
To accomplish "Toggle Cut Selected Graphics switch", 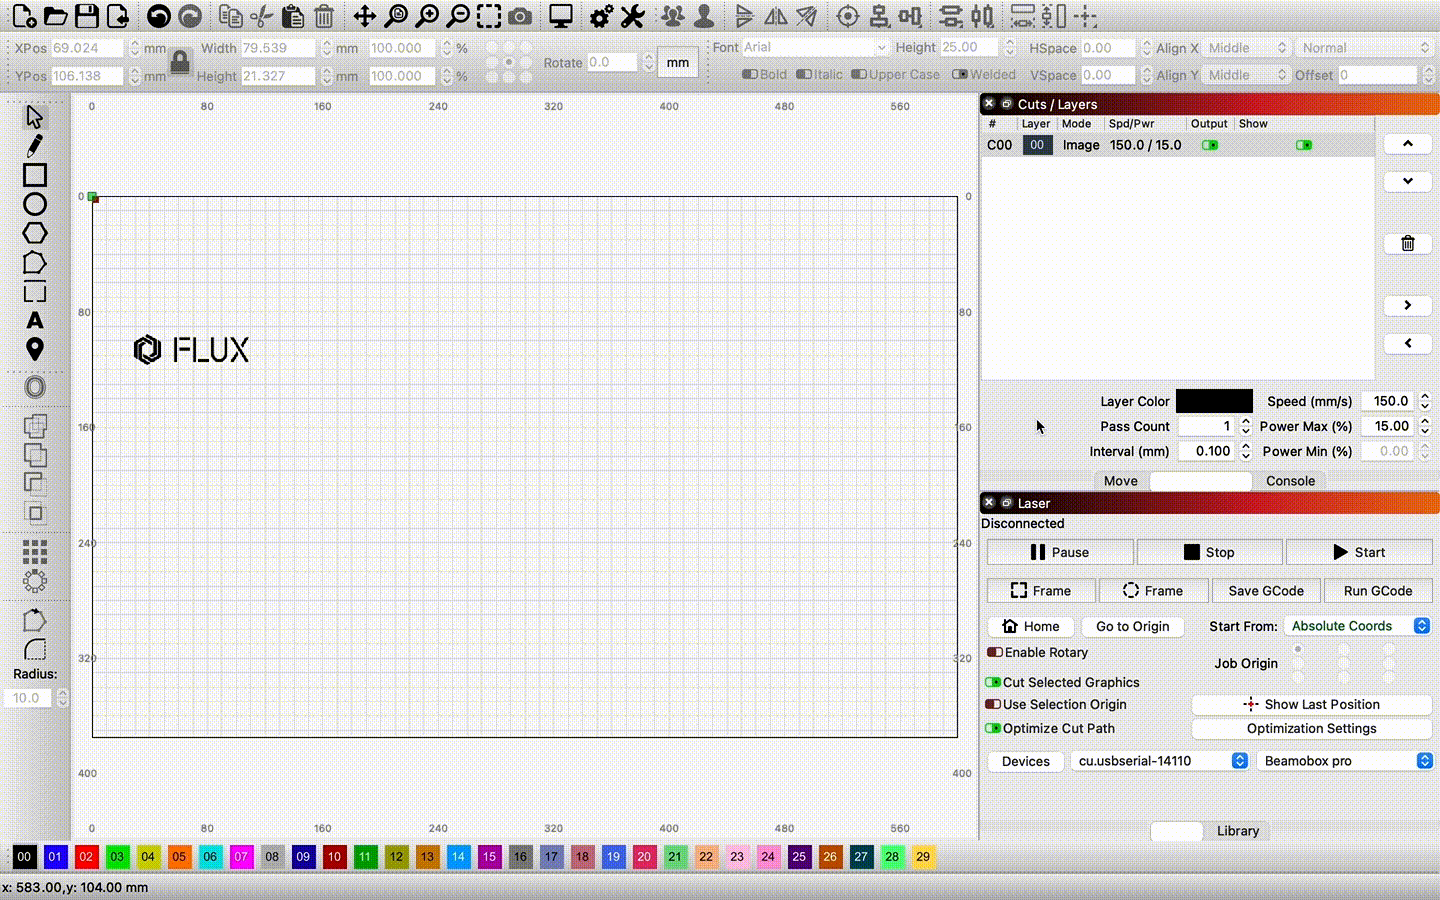I will (x=993, y=682).
